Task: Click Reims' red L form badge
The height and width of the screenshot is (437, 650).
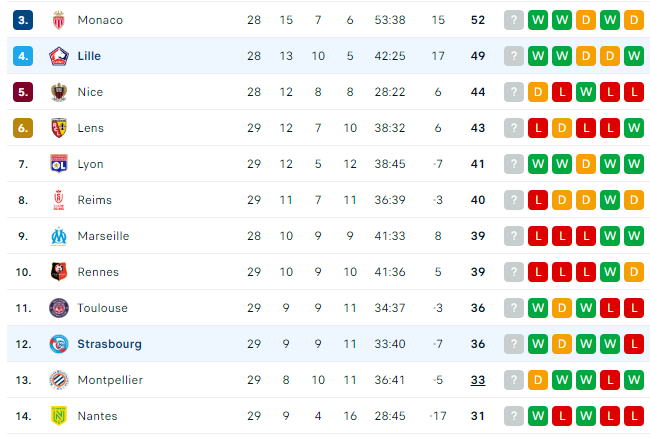Action: (x=538, y=200)
